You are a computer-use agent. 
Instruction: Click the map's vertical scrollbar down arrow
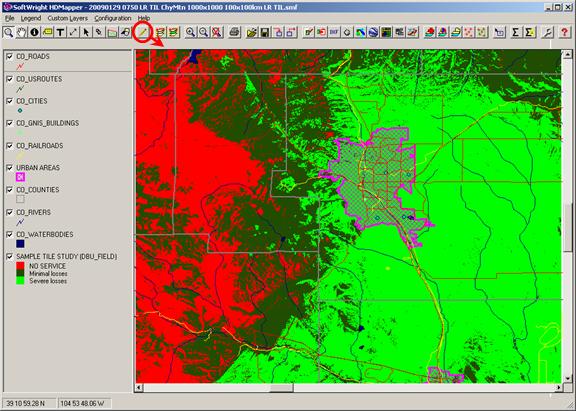(568, 378)
